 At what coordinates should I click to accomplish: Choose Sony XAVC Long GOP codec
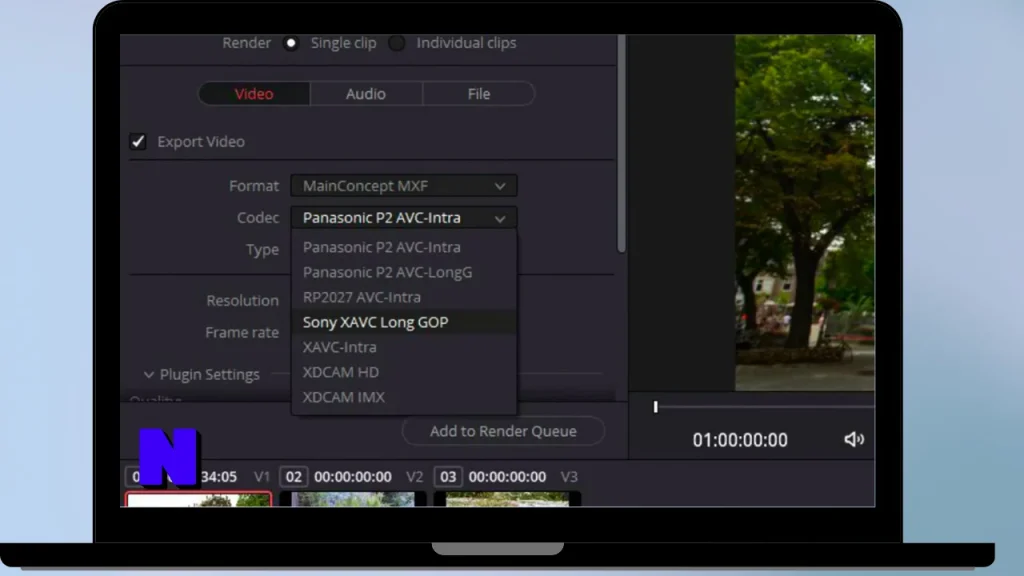[404, 322]
